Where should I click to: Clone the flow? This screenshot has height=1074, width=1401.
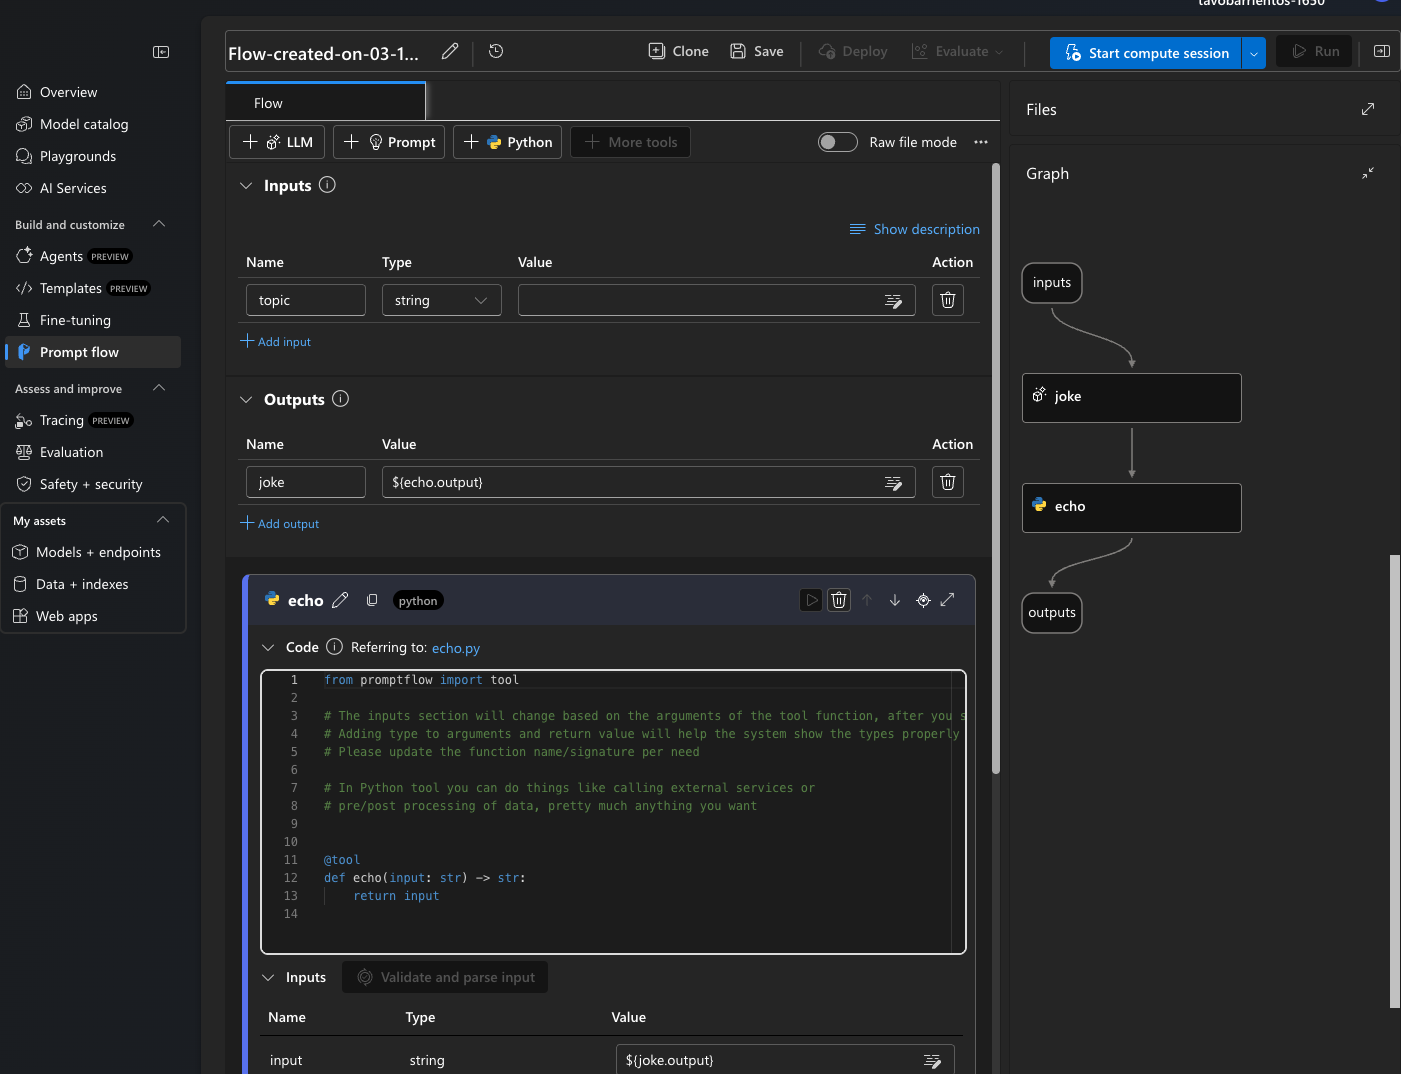pyautogui.click(x=679, y=51)
